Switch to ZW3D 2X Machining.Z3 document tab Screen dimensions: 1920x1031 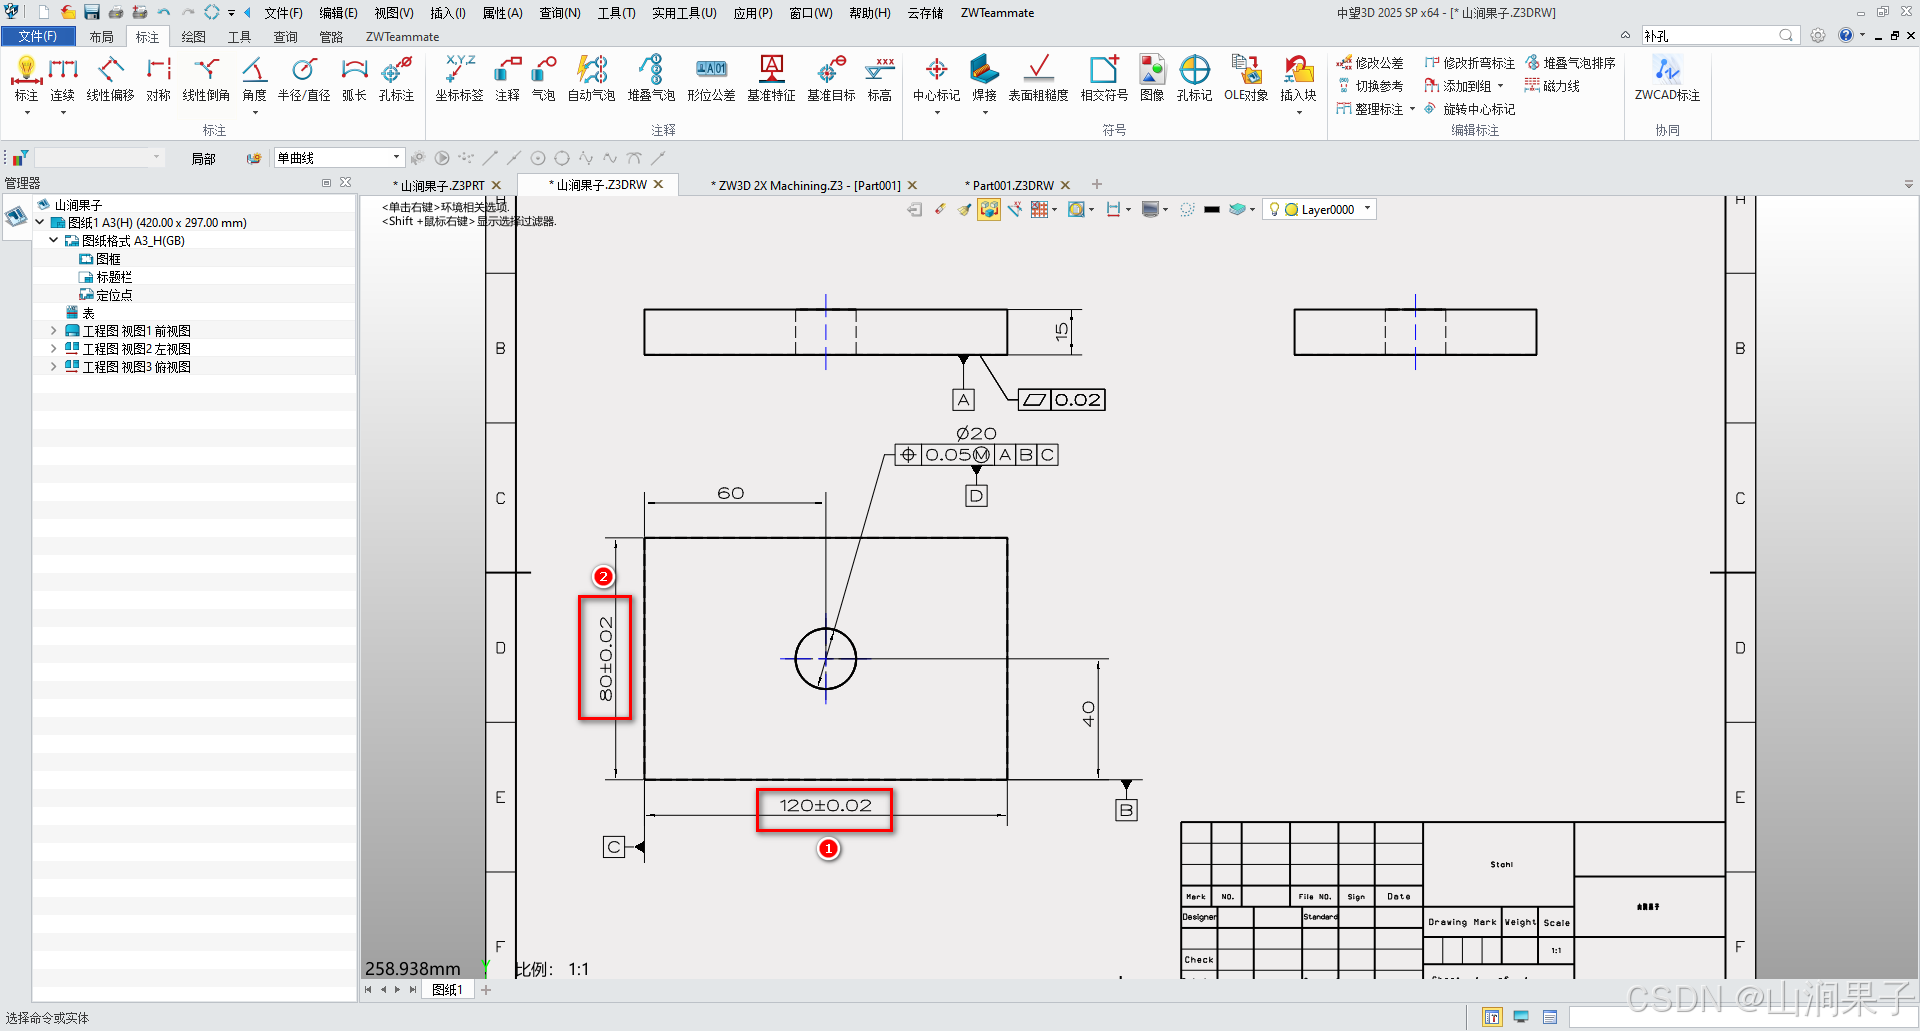tap(806, 185)
